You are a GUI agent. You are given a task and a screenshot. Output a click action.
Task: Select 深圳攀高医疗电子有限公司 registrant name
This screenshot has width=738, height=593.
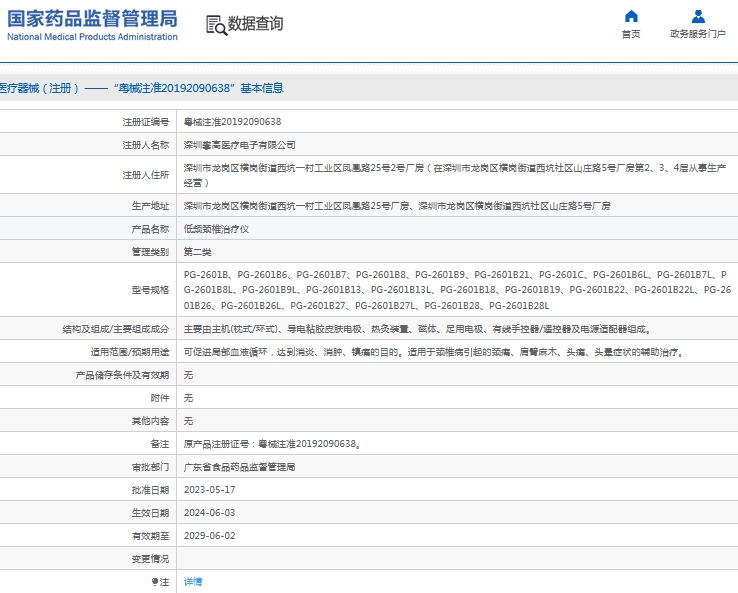coord(240,145)
